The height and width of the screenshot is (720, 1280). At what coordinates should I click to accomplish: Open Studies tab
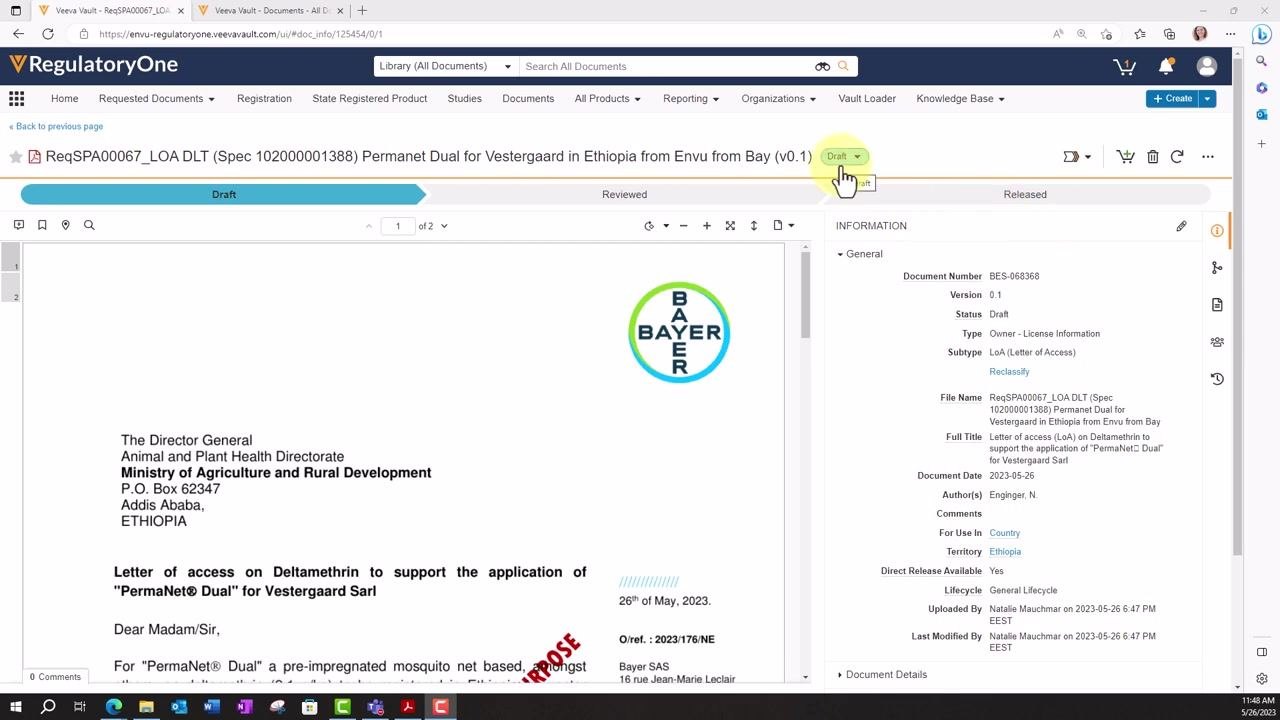click(x=465, y=98)
